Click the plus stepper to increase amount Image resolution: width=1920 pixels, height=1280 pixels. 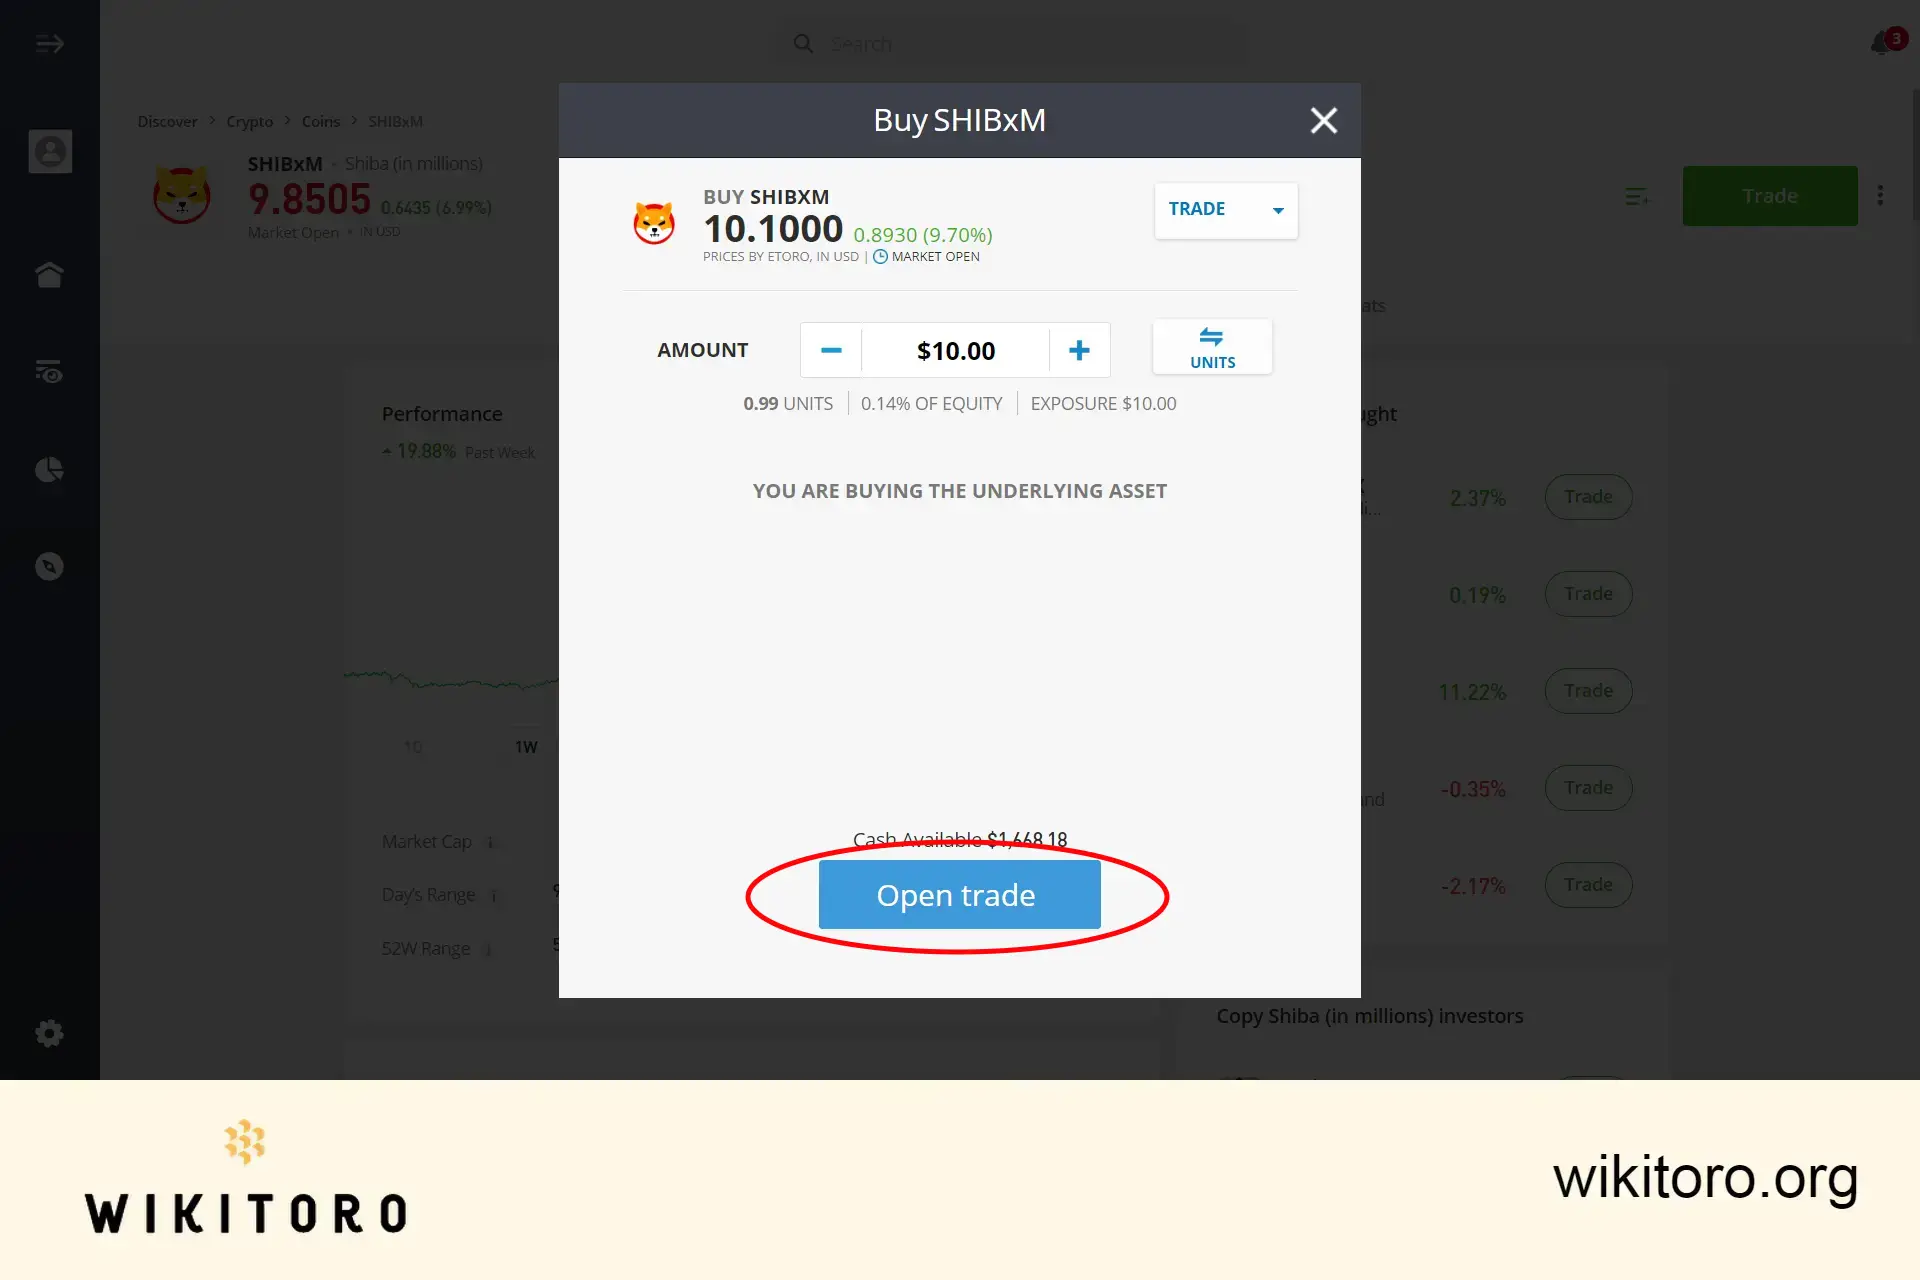(x=1079, y=350)
